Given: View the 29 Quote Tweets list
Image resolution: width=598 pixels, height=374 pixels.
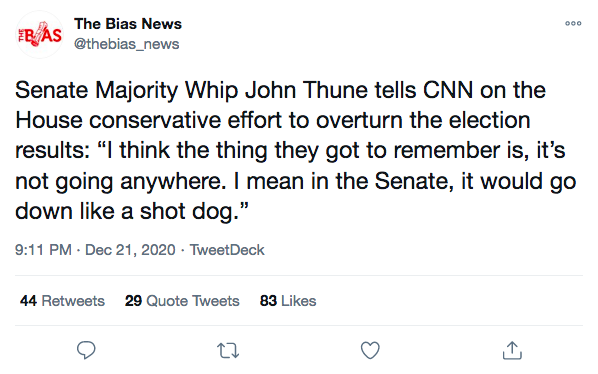Looking at the screenshot, I should (182, 301).
